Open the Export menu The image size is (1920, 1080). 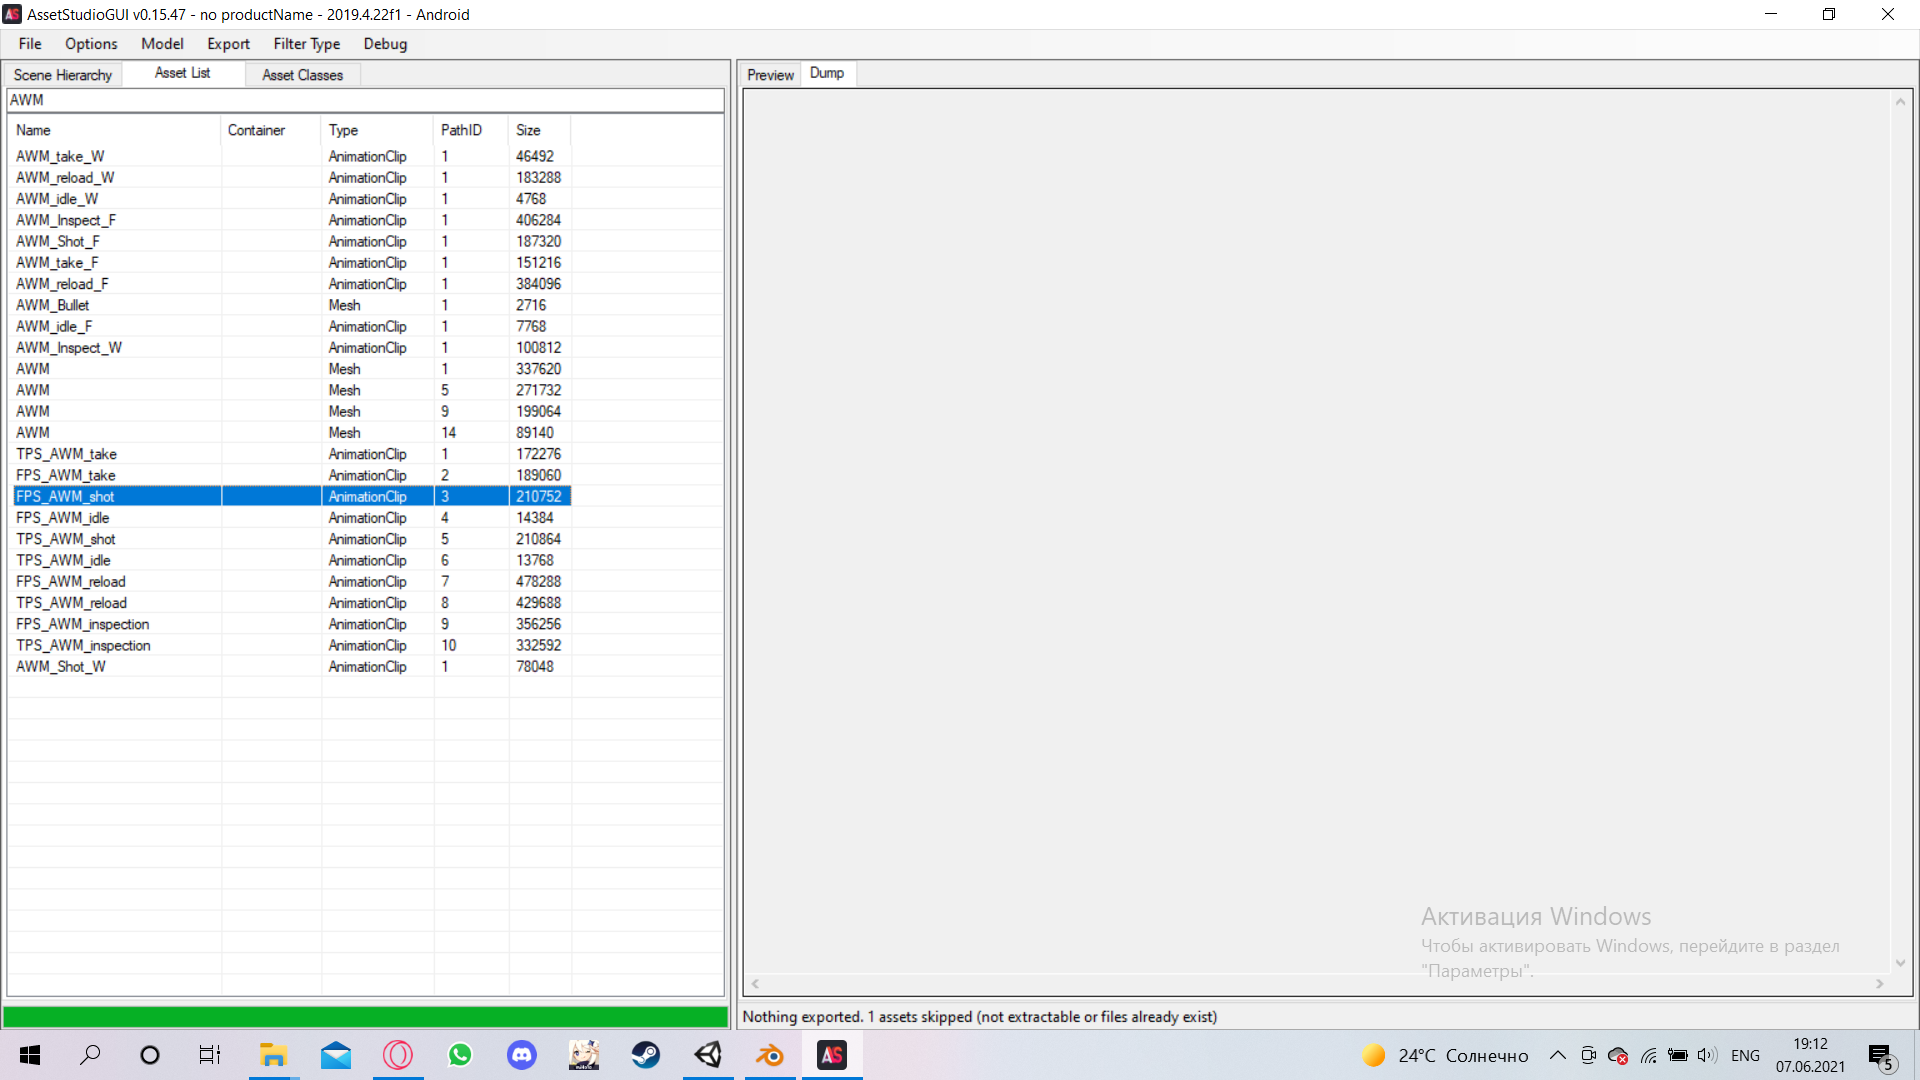pyautogui.click(x=228, y=44)
